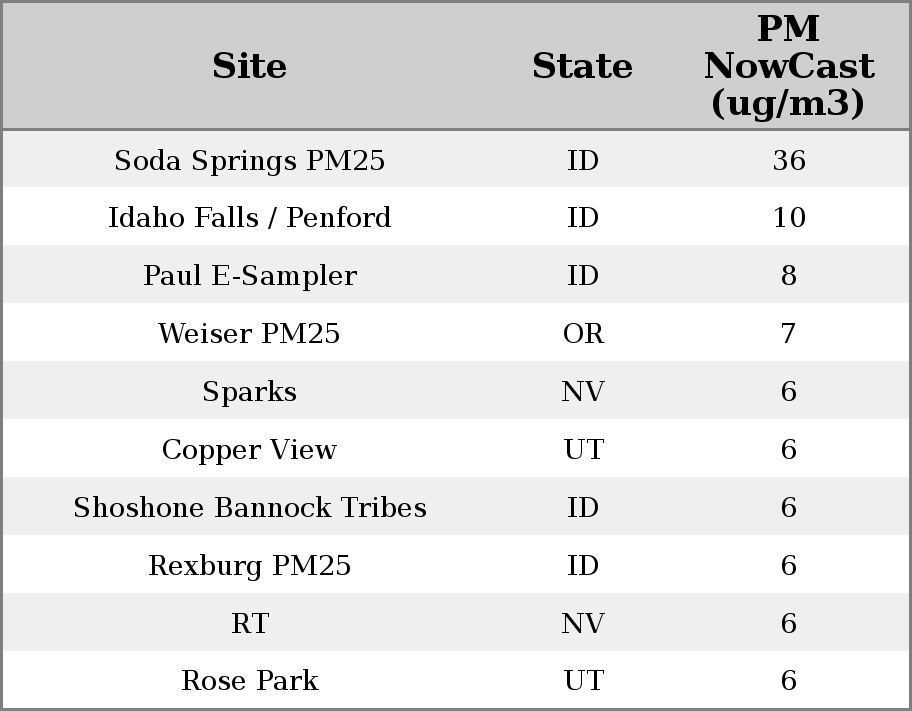Click the NV state cell for Sparks
The image size is (912, 711).
[583, 392]
